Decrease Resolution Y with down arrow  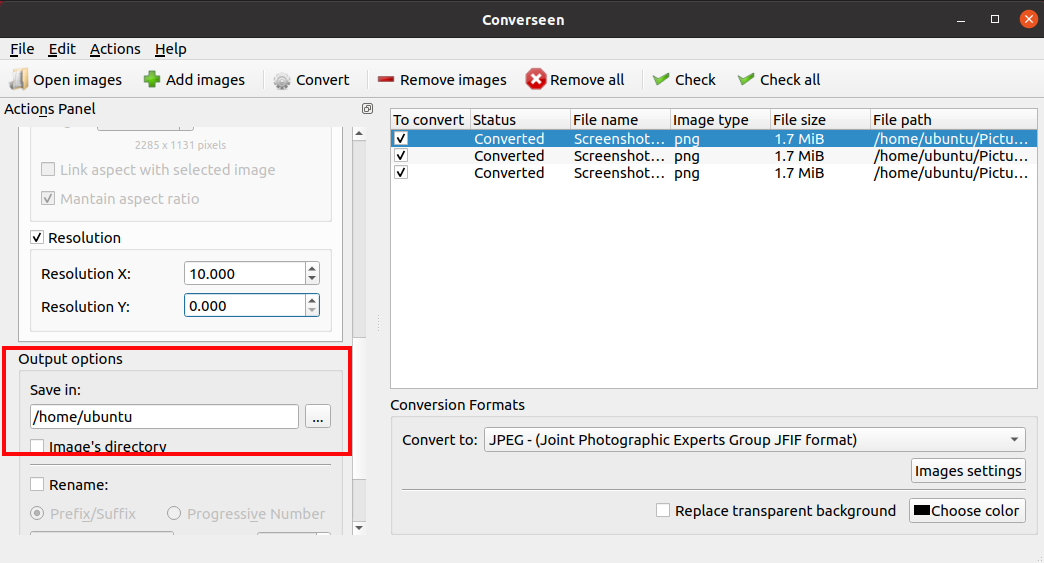click(312, 311)
